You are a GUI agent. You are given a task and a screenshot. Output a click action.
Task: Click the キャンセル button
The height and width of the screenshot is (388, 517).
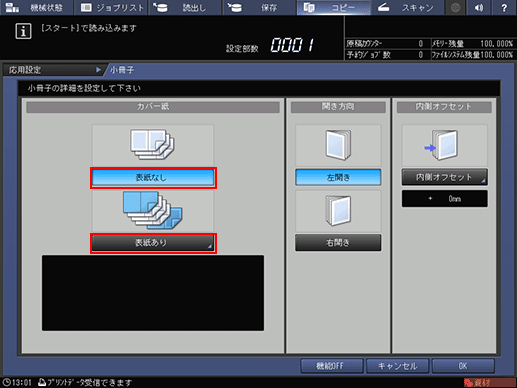pyautogui.click(x=397, y=366)
